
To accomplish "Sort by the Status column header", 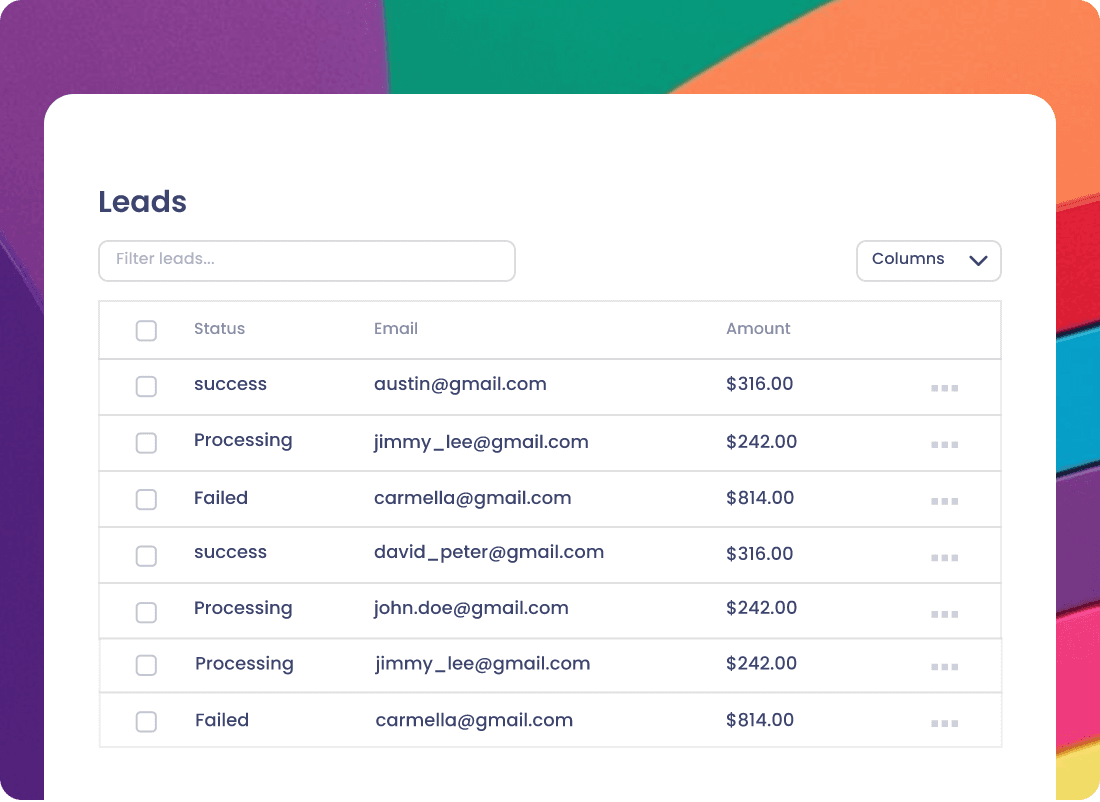I will point(220,328).
